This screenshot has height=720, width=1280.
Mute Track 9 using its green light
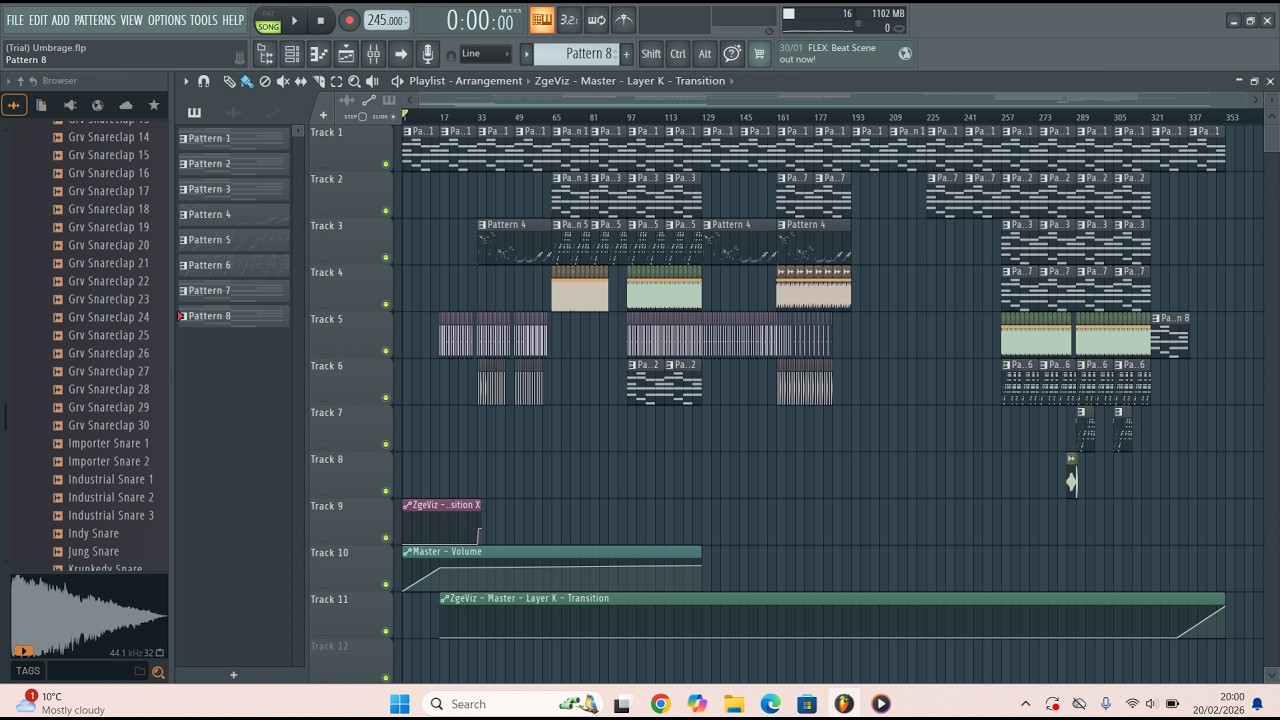[x=386, y=538]
